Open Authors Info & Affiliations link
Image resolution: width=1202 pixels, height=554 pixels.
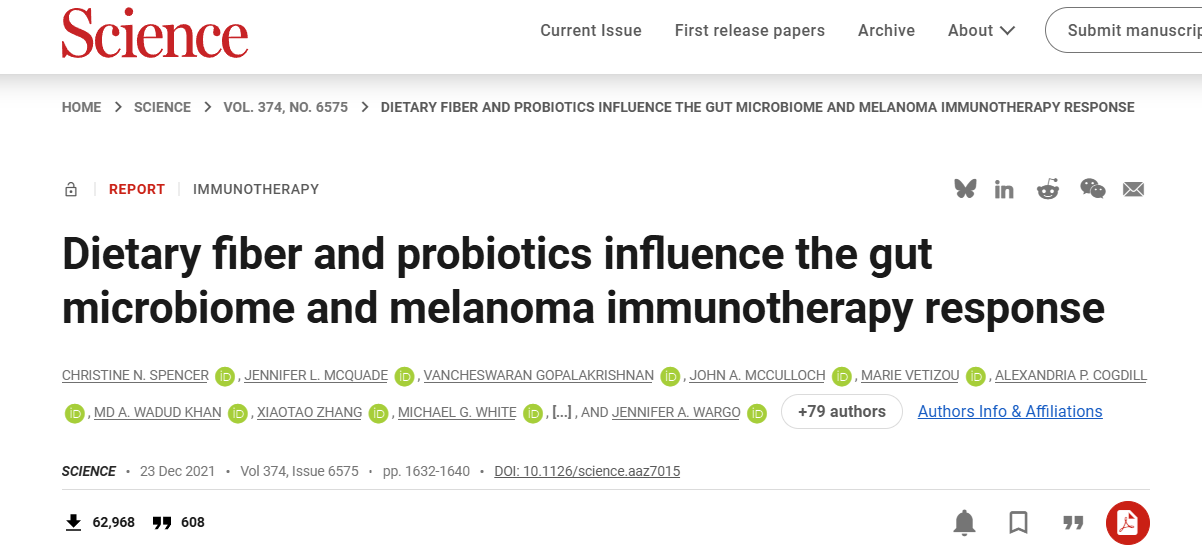1009,412
